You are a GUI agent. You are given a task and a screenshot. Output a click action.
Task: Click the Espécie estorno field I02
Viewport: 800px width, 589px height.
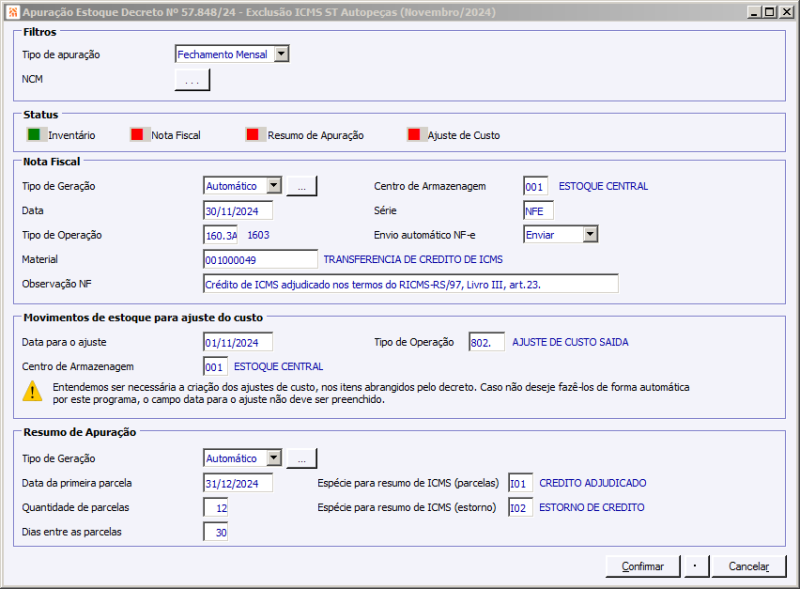coord(520,508)
